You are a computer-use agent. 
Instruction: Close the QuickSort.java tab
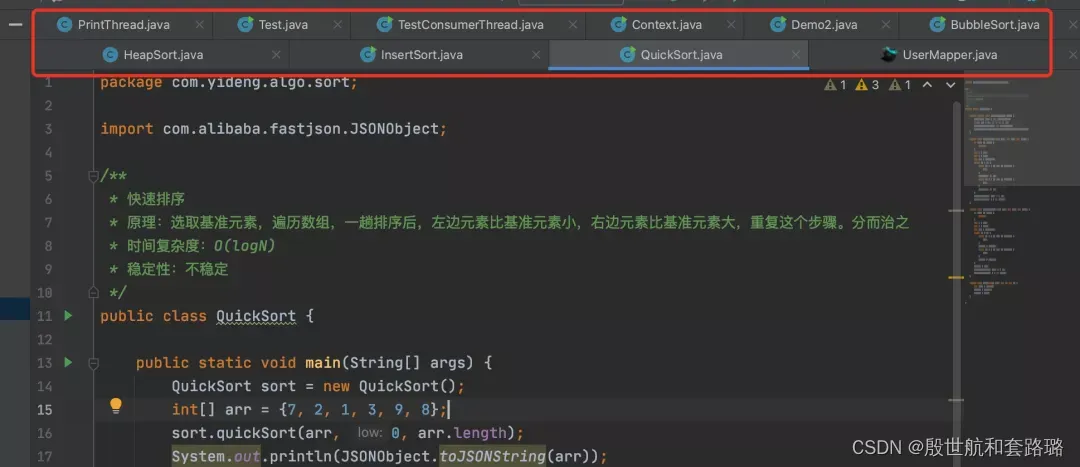(x=796, y=54)
